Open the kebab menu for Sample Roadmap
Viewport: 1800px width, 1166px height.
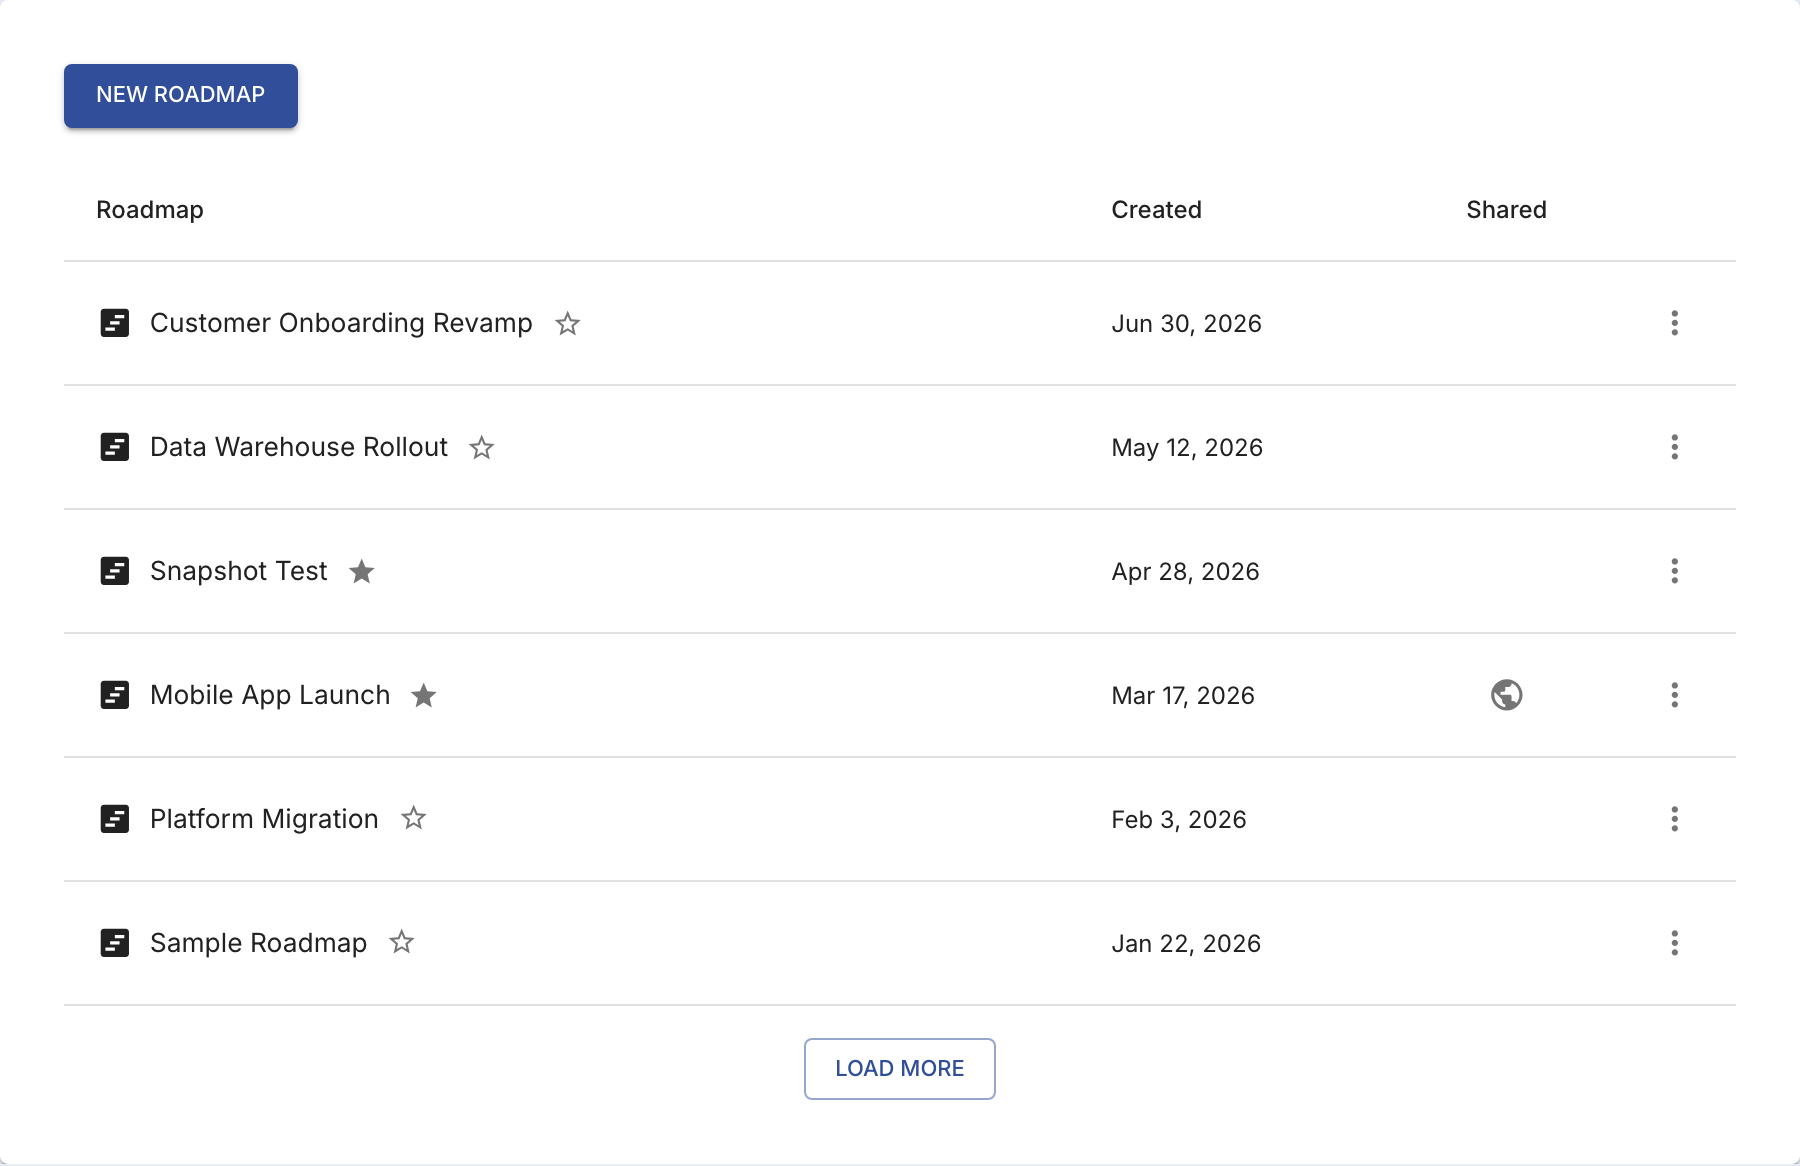pos(1675,943)
